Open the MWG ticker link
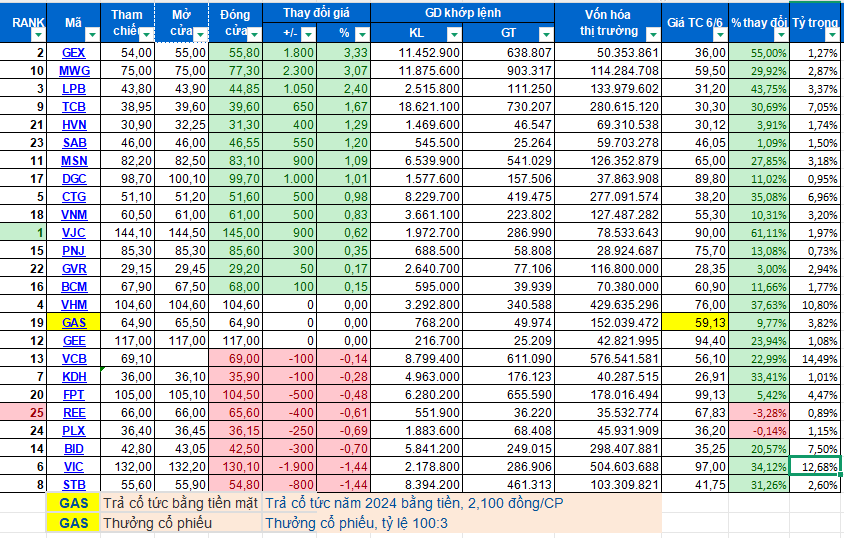 tap(74, 71)
